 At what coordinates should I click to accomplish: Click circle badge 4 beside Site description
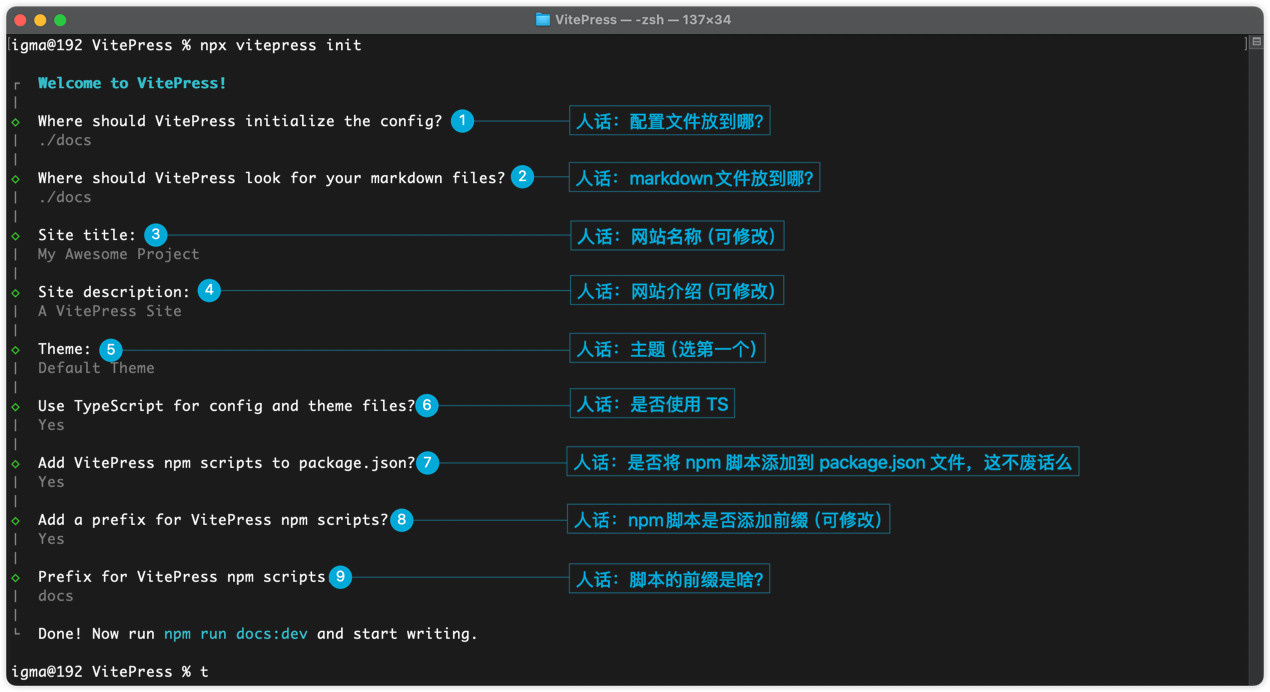tap(208, 291)
